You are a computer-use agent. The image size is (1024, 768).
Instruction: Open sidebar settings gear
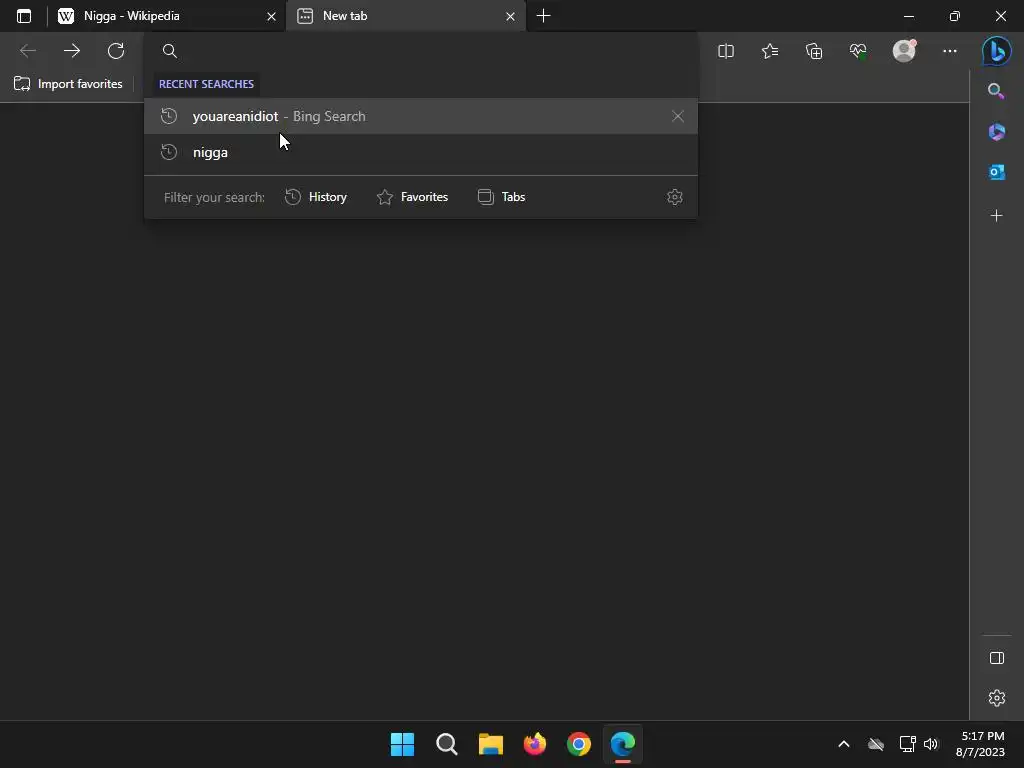(x=997, y=698)
